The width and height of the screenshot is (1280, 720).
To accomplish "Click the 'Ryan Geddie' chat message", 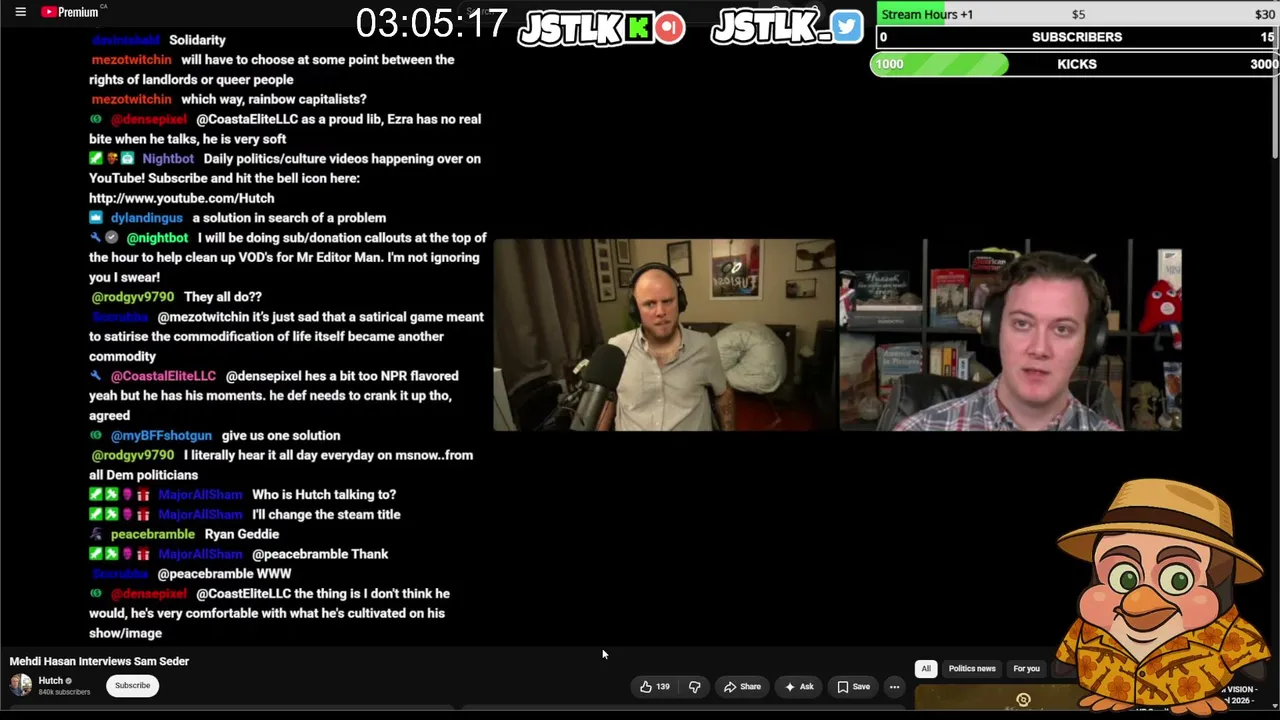I will click(x=242, y=534).
